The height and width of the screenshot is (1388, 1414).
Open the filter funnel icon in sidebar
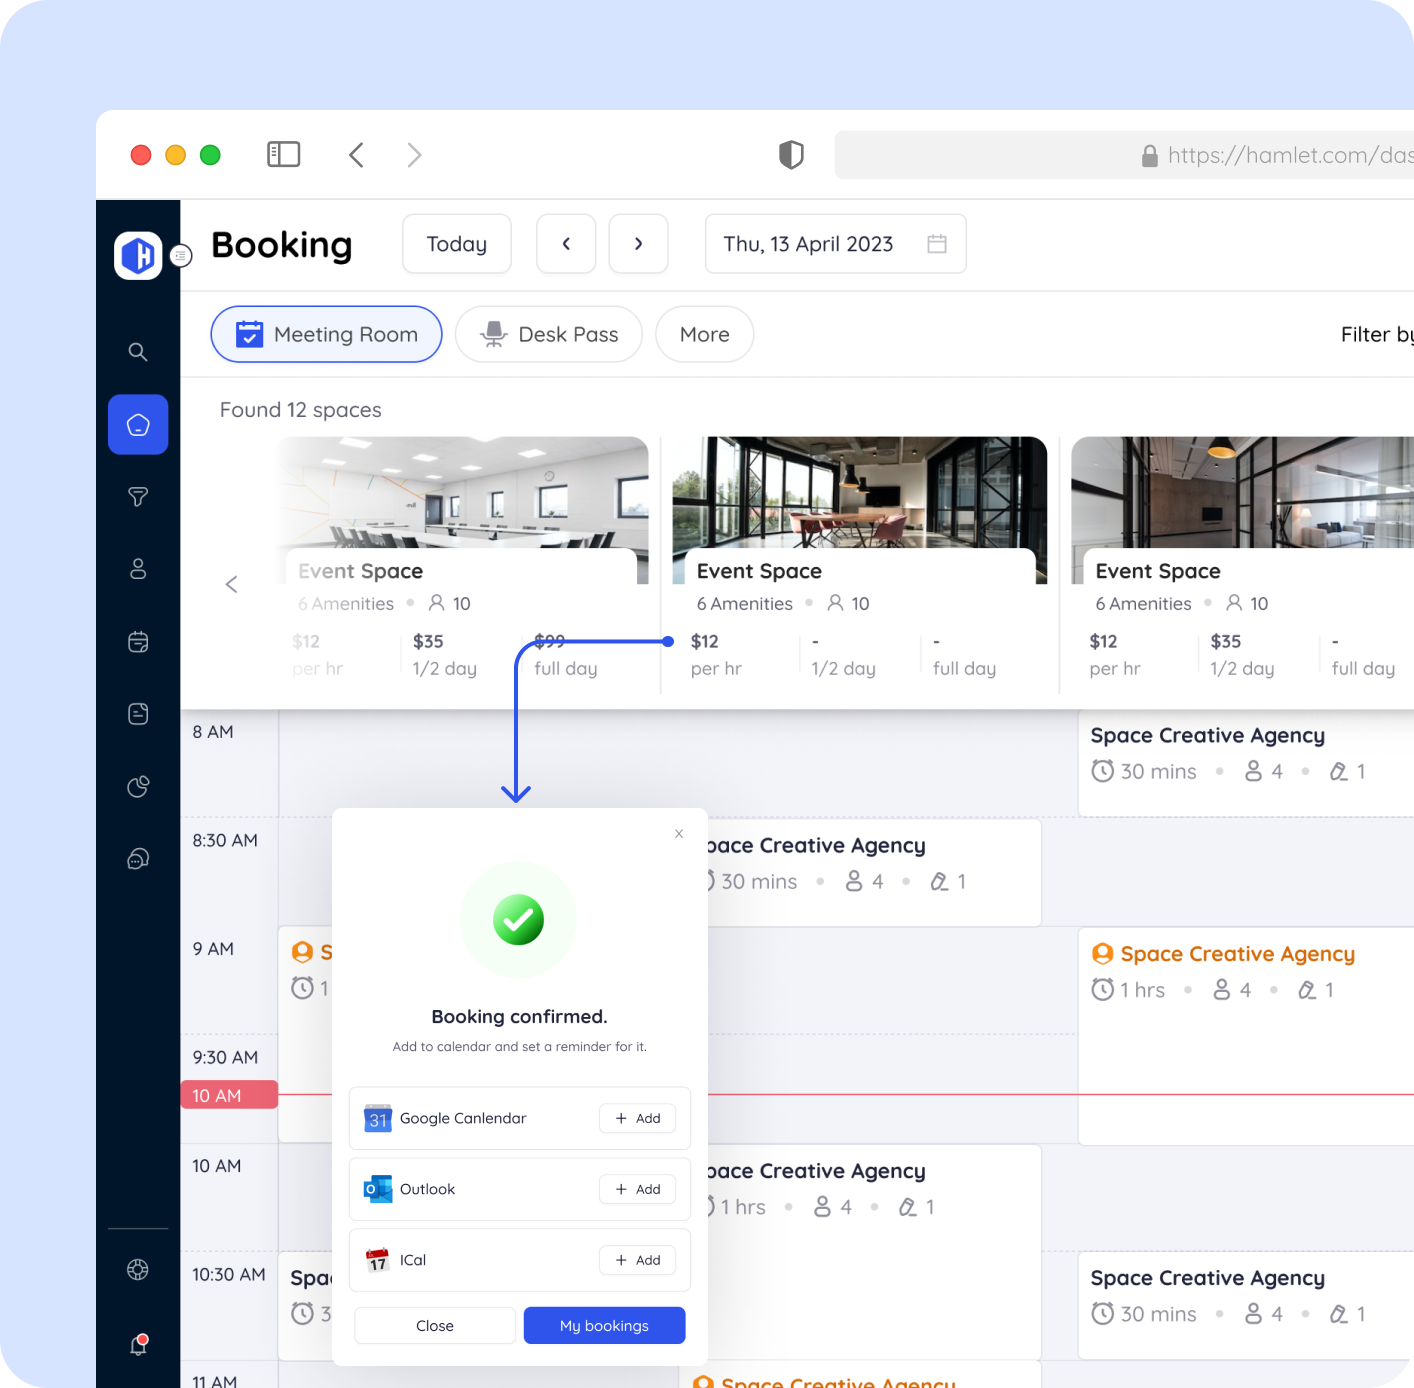pyautogui.click(x=138, y=497)
